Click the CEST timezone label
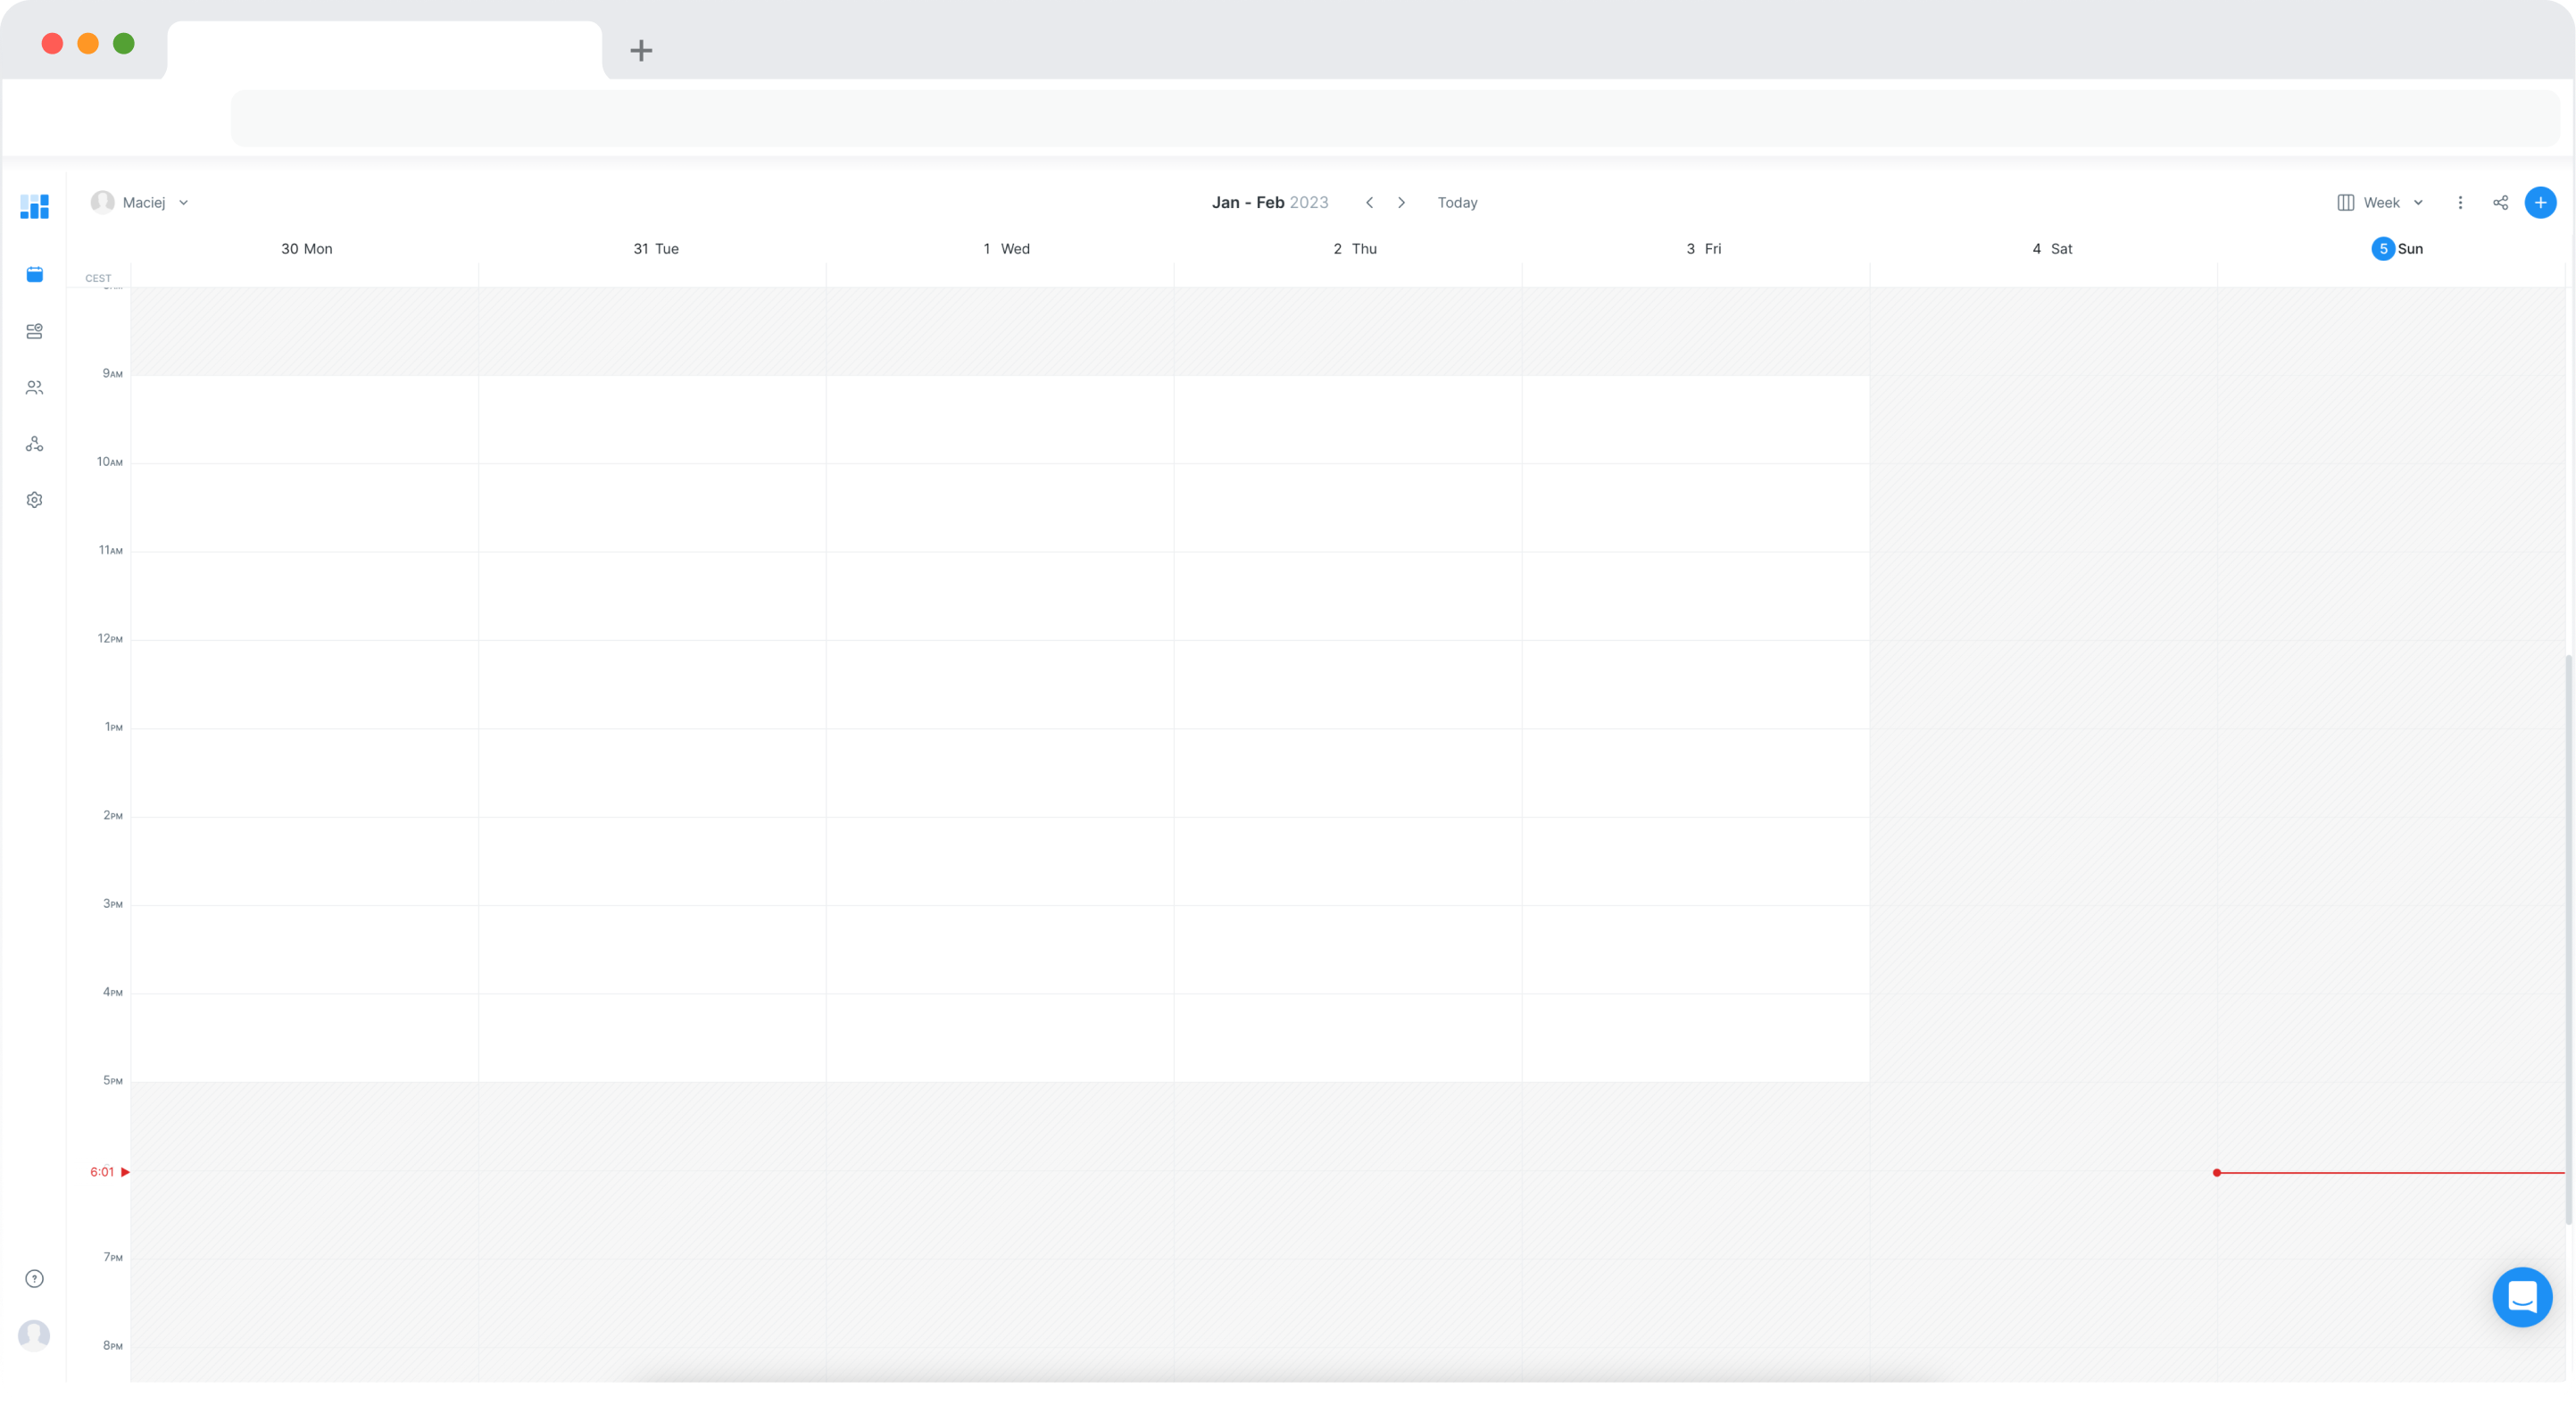The image size is (2576, 1405). coord(98,278)
